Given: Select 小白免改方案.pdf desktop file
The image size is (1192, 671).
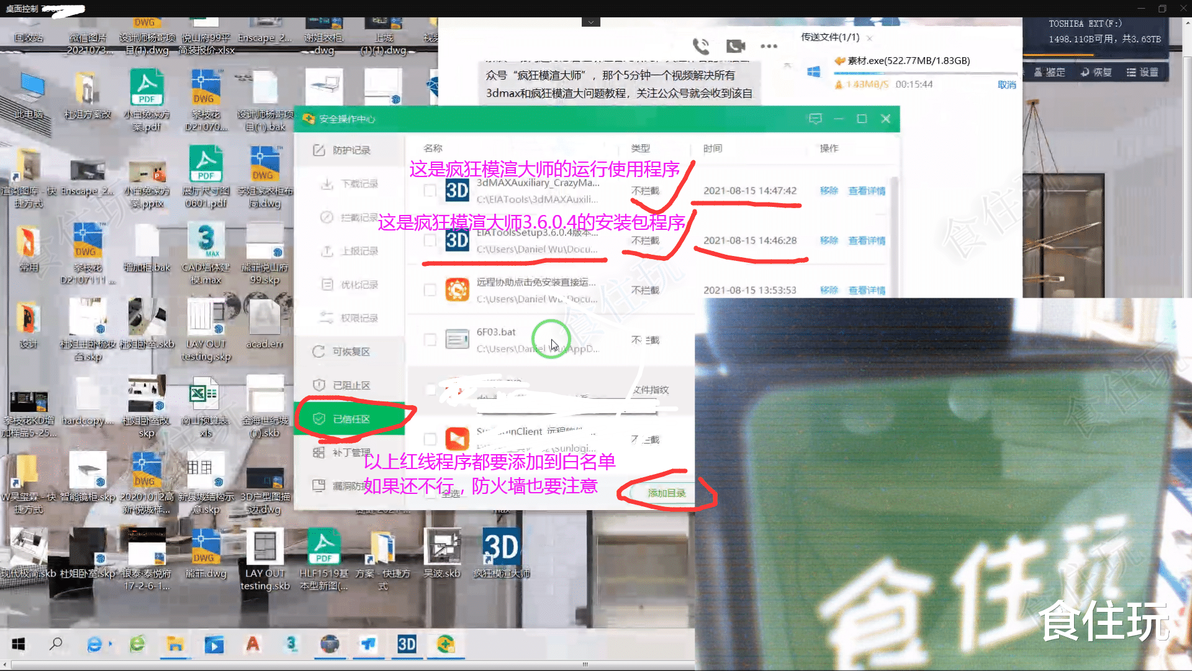Looking at the screenshot, I should 147,100.
